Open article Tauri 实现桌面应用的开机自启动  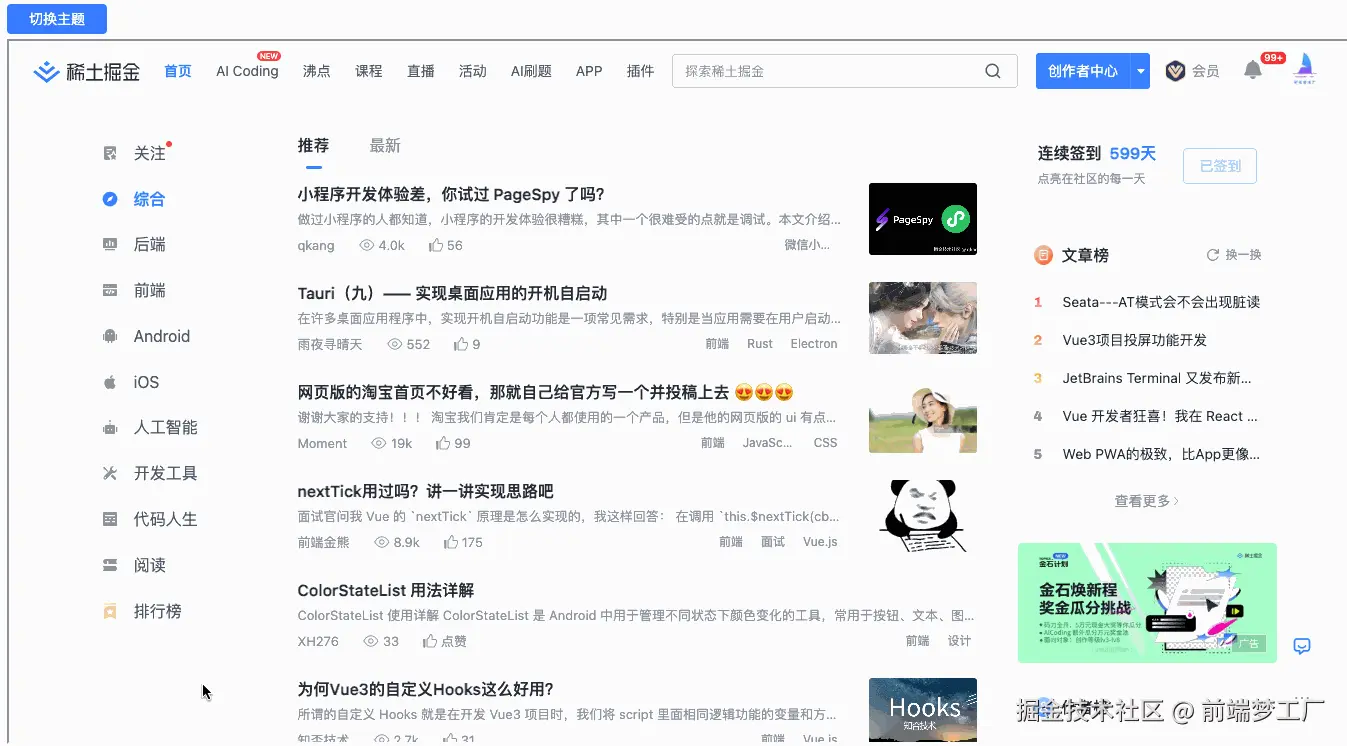(x=452, y=294)
